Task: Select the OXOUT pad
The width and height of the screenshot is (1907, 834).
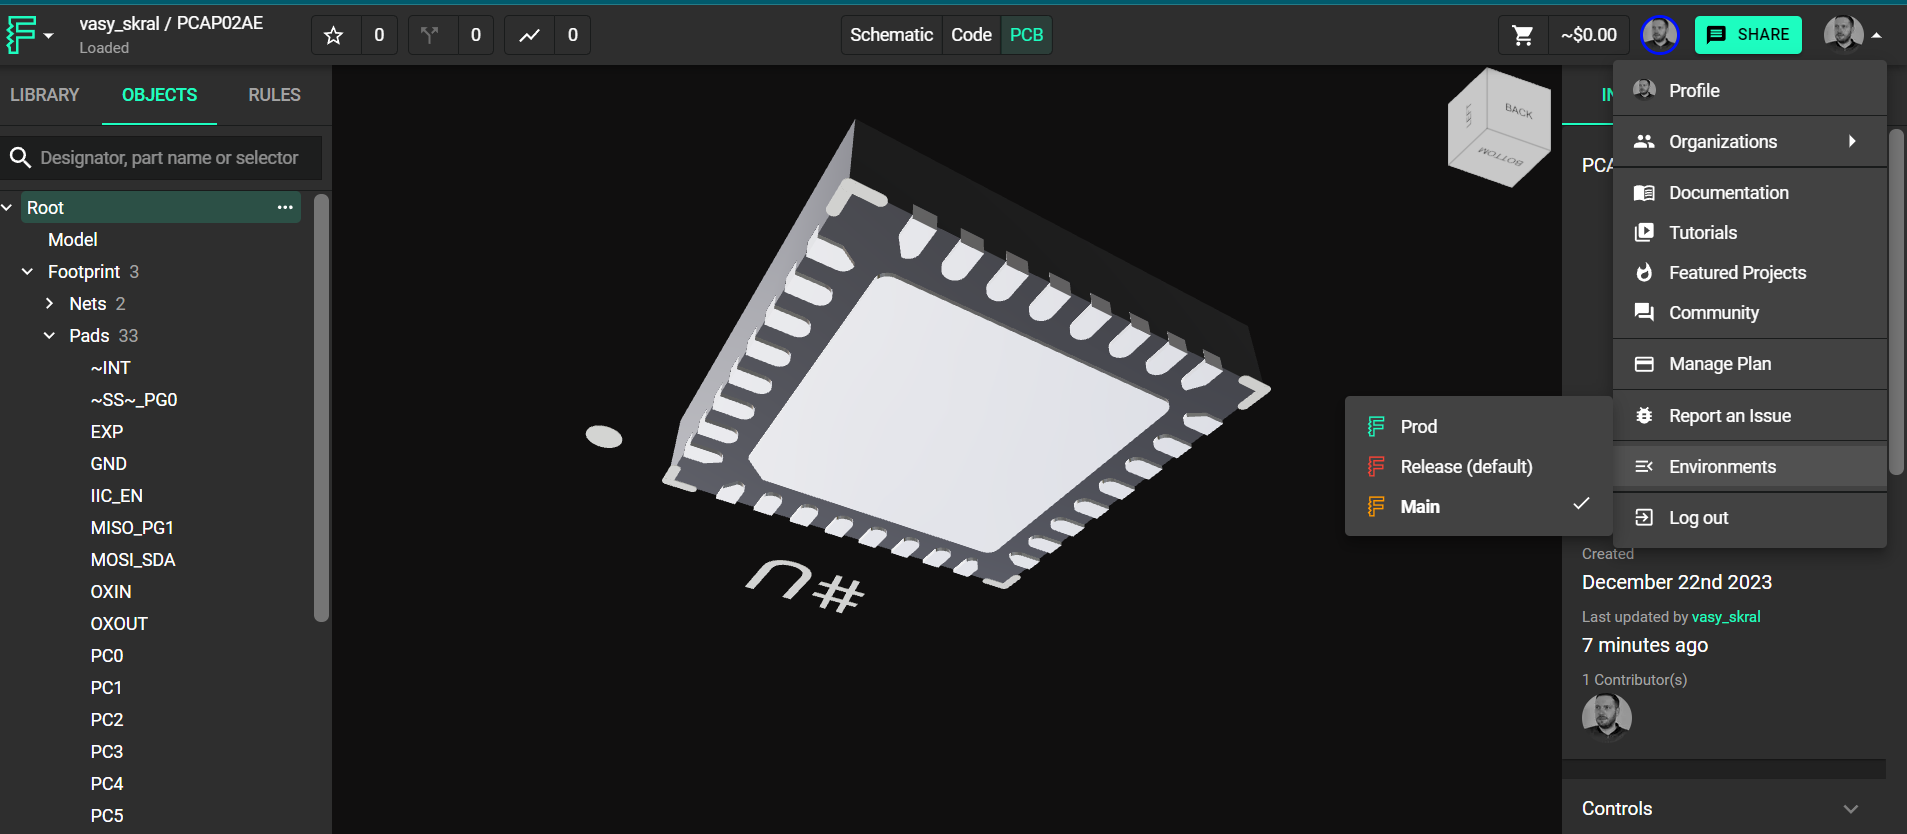Action: 119,623
